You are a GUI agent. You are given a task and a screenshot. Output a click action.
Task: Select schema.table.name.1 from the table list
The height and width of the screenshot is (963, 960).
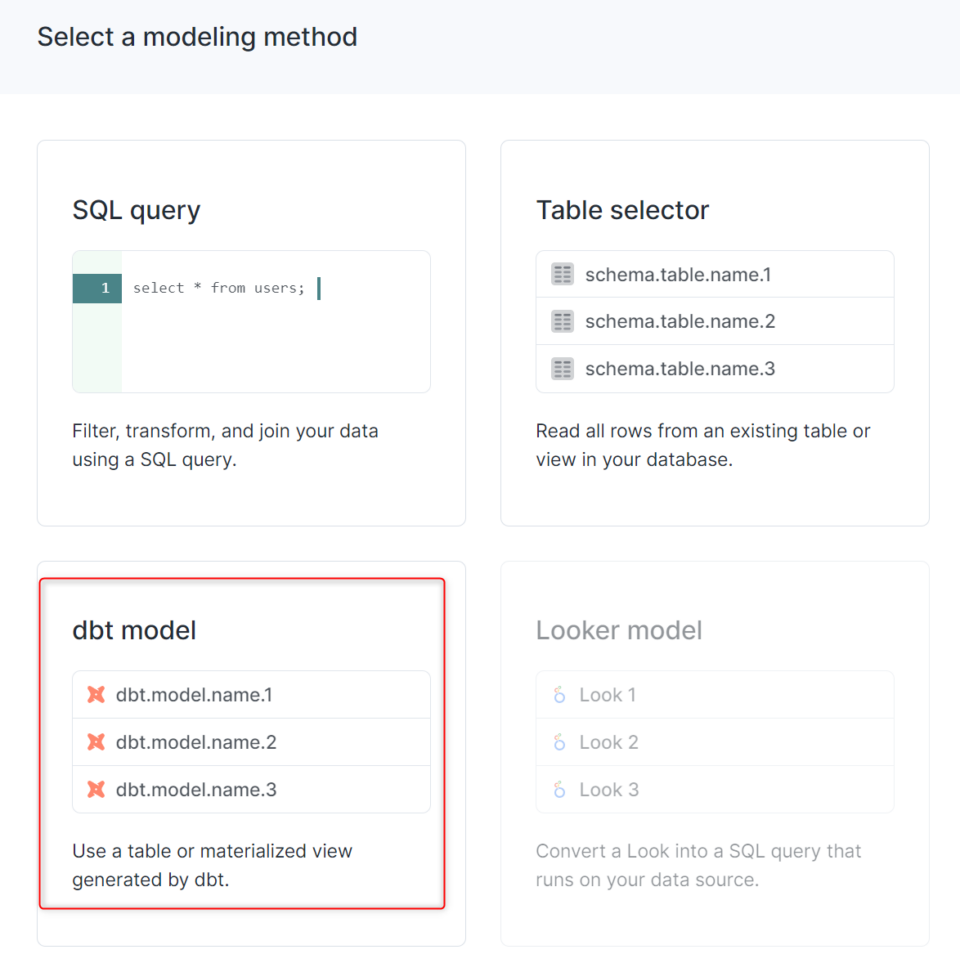pos(680,274)
